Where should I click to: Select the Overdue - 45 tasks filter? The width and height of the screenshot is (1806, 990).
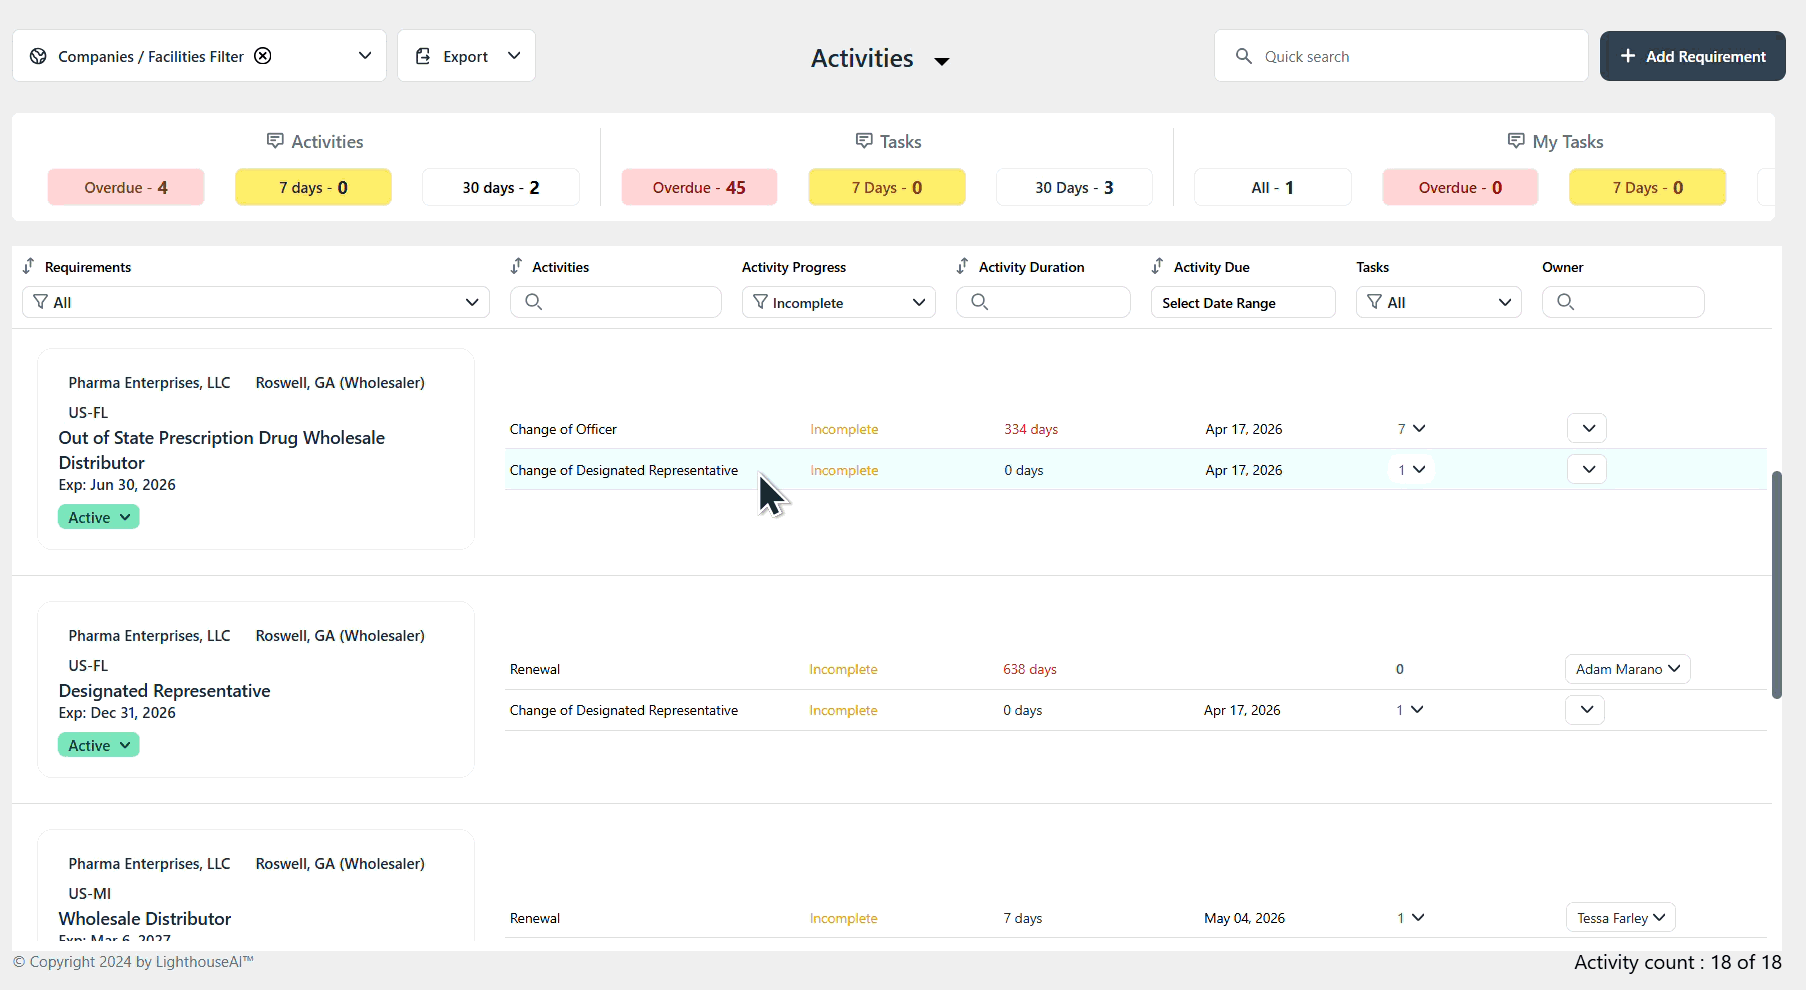699,187
